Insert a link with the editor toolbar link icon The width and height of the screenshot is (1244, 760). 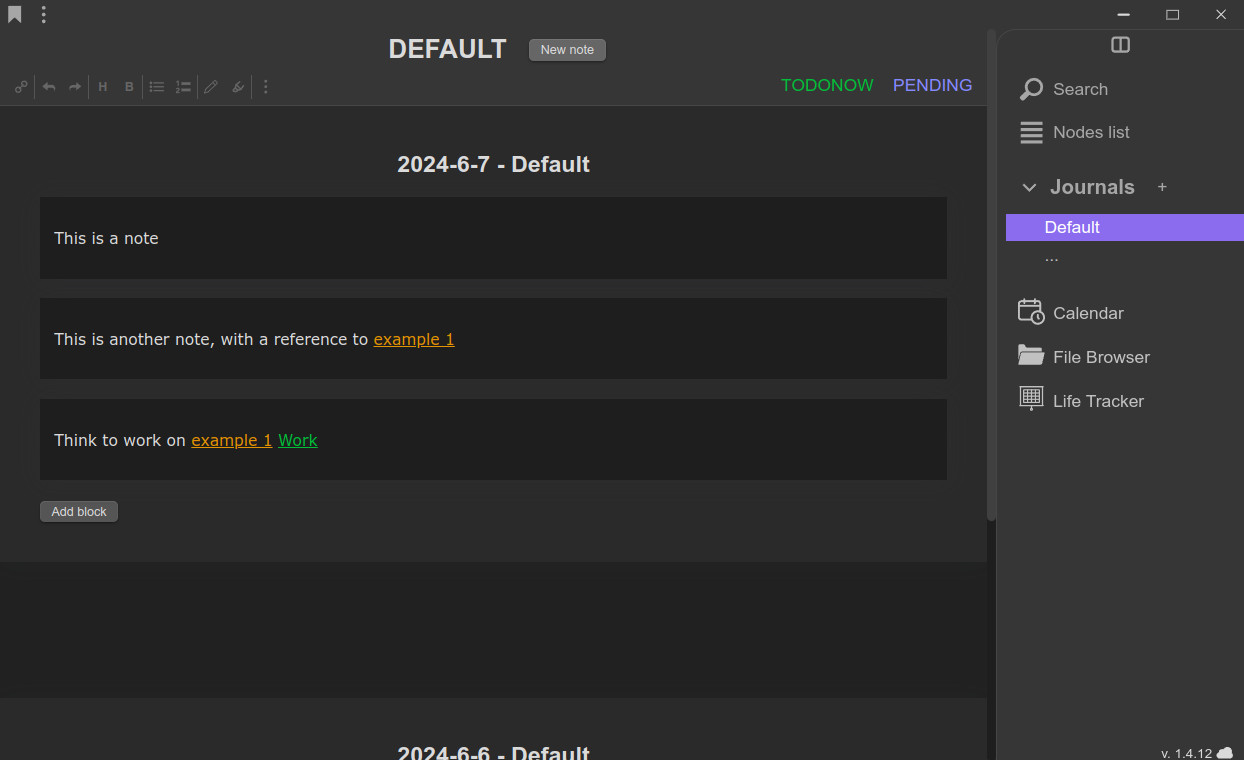pyautogui.click(x=21, y=87)
